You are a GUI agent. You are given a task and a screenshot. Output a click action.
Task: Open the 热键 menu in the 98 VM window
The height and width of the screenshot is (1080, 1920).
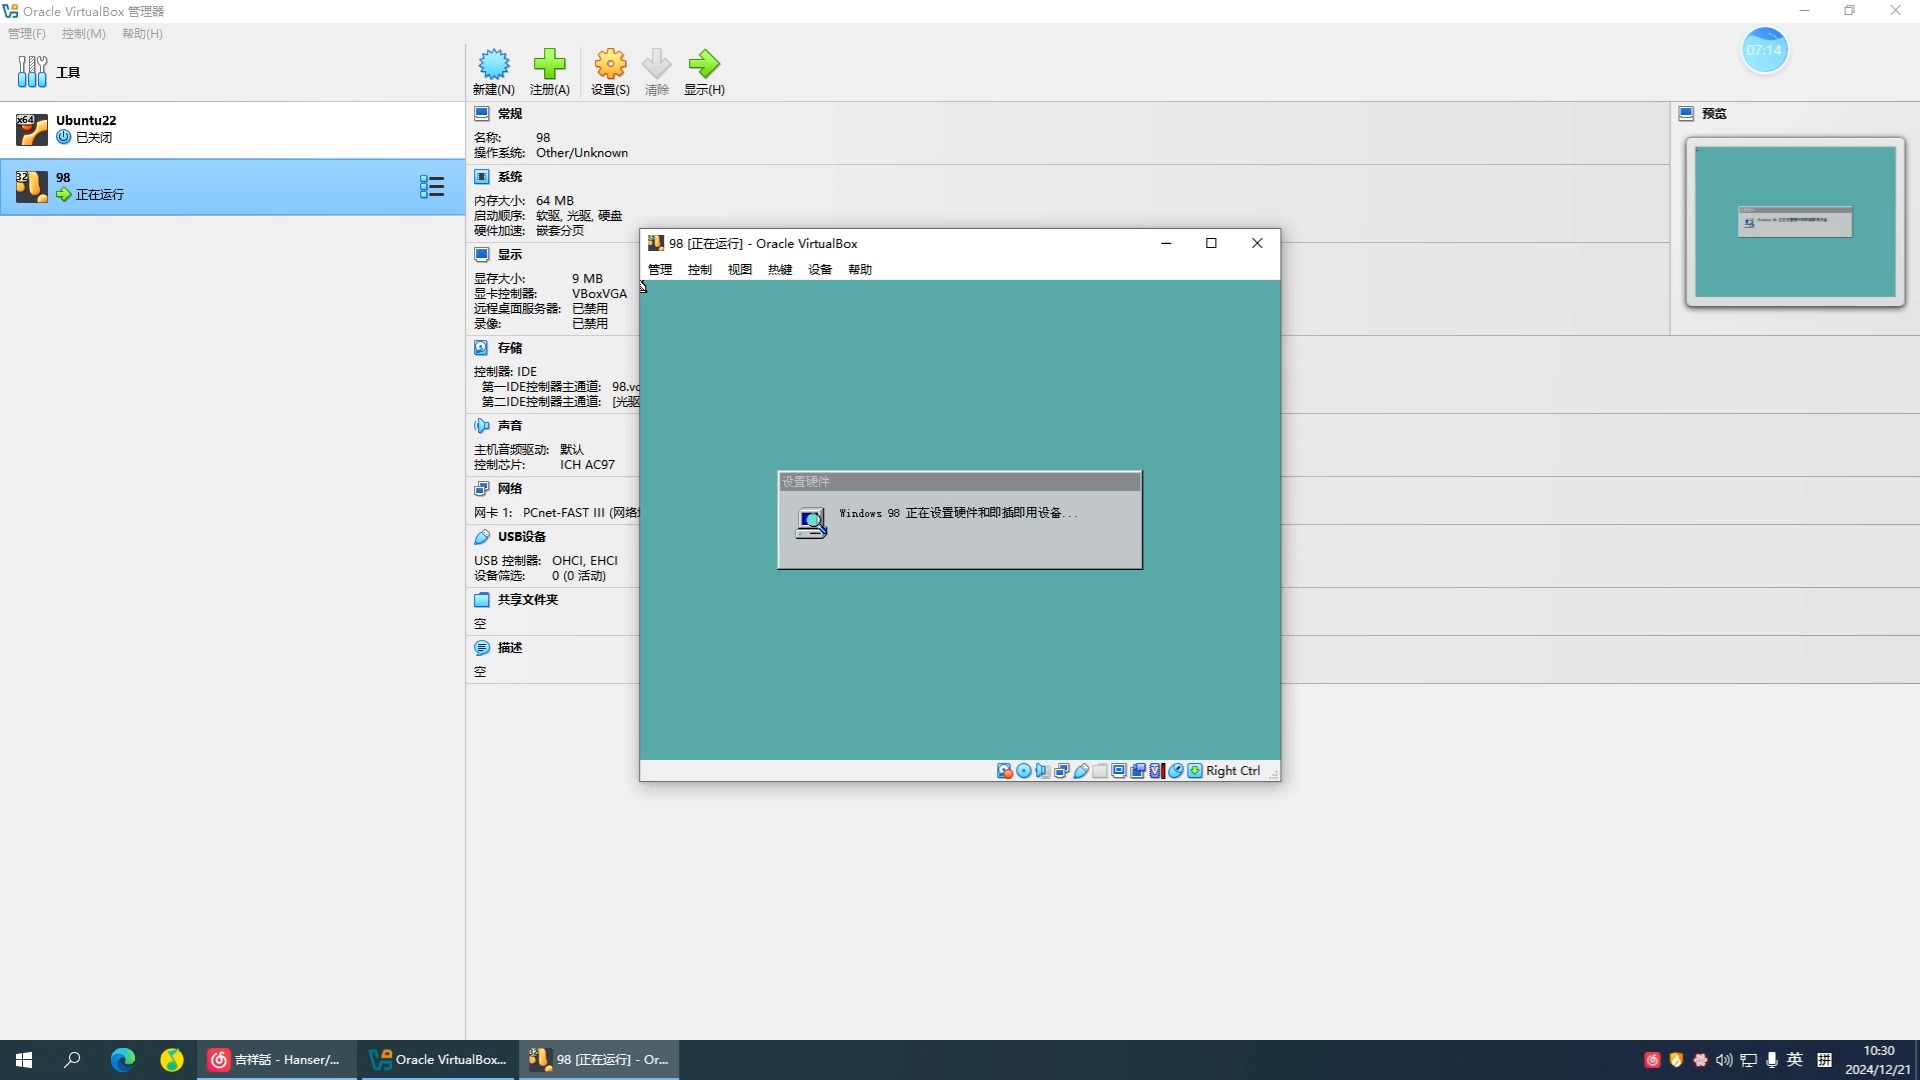click(780, 270)
